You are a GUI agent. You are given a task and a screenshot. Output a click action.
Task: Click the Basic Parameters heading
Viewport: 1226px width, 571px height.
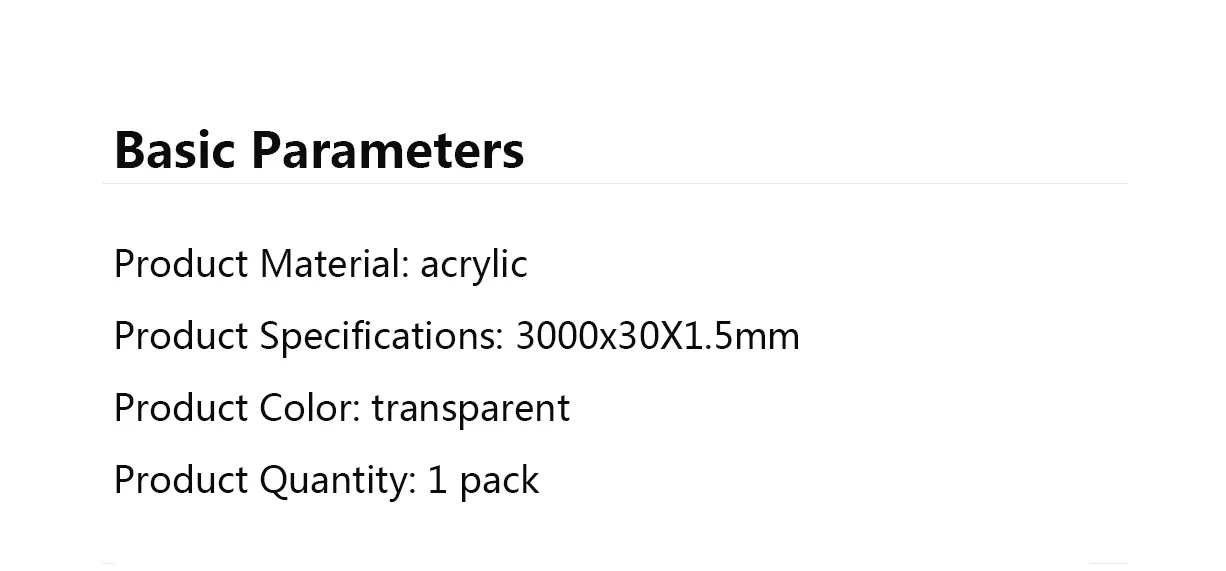coord(319,150)
